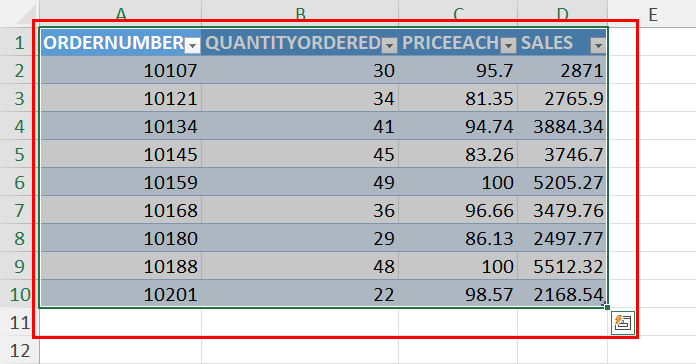Open the SALES filter dropdown
Screen dimensions: 696x364
click(x=598, y=45)
